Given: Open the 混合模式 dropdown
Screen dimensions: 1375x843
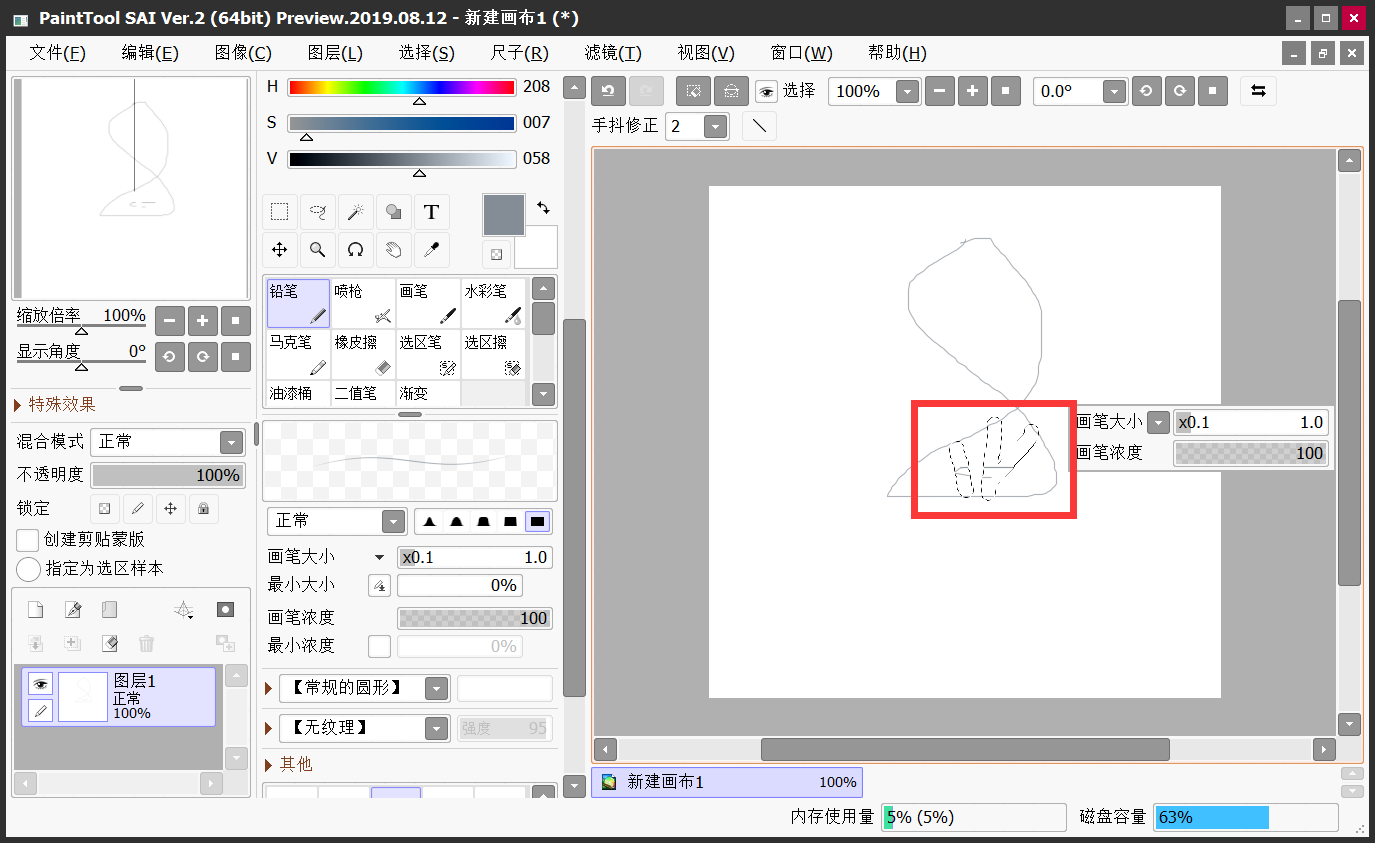Looking at the screenshot, I should (x=231, y=442).
